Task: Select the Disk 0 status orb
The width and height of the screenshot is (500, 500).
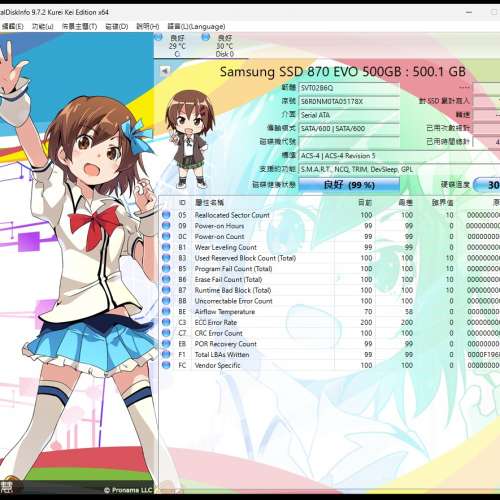Action: [205, 37]
